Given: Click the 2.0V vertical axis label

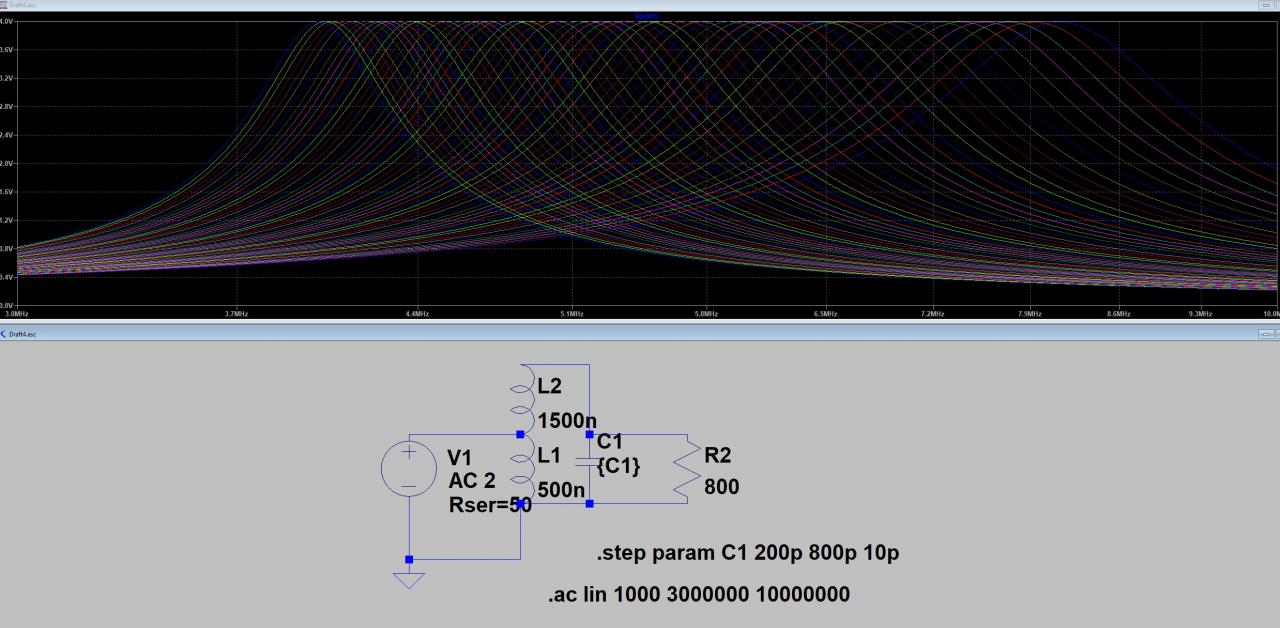Looking at the screenshot, I should [x=7, y=163].
